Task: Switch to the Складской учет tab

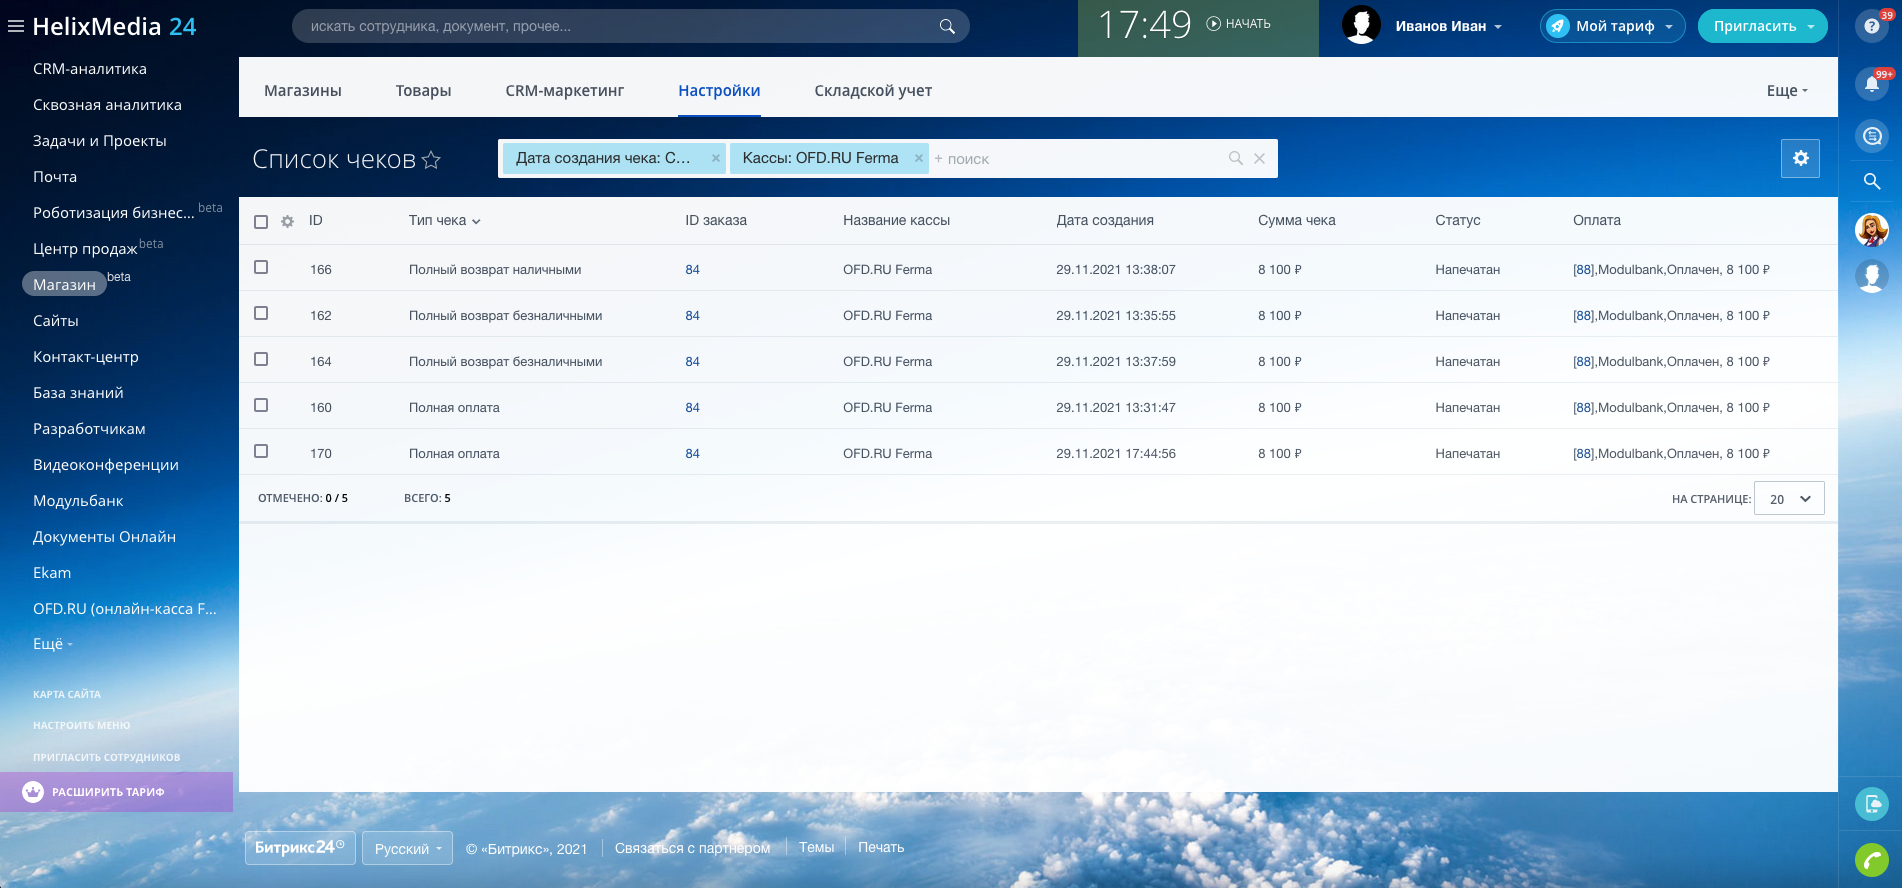Action: (872, 91)
